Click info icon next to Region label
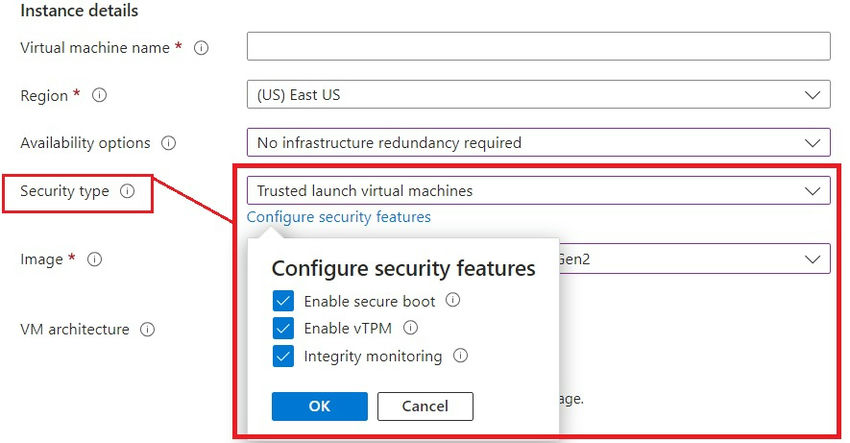The width and height of the screenshot is (850, 443). click(x=99, y=96)
